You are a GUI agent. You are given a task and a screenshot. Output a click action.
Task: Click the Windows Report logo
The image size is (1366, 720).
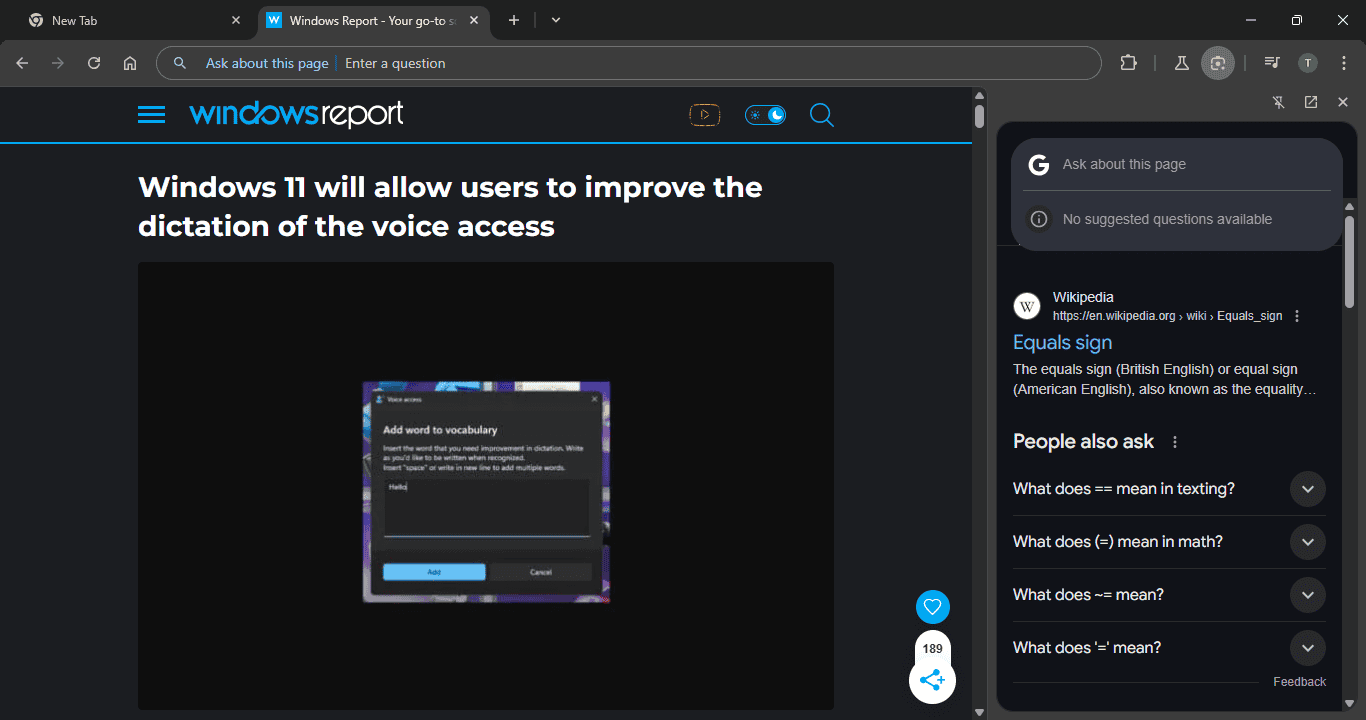(296, 114)
